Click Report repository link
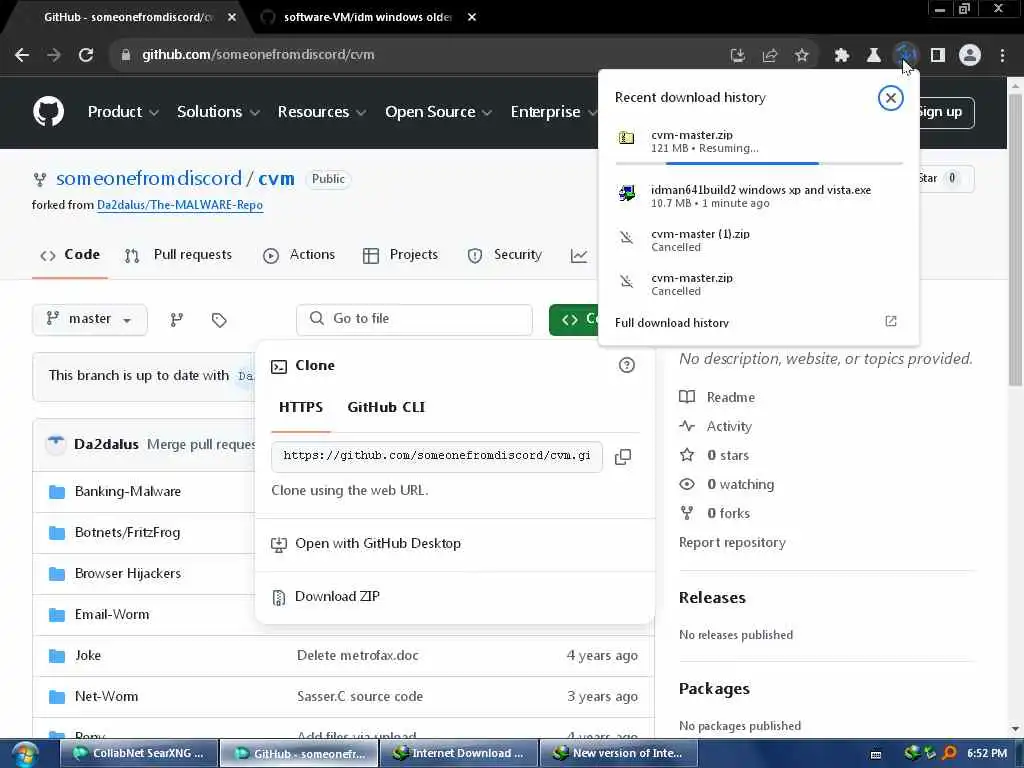This screenshot has width=1024, height=768. point(732,543)
